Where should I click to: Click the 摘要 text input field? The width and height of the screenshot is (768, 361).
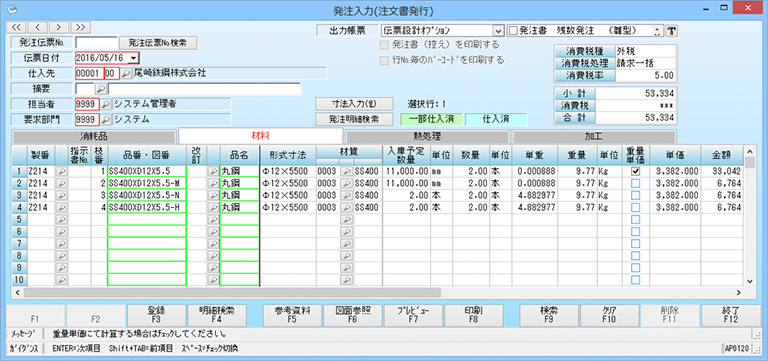(204, 89)
